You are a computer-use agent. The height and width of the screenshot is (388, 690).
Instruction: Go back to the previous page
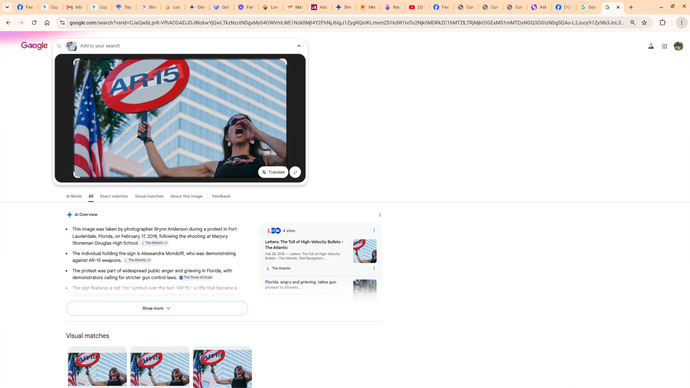click(x=8, y=22)
